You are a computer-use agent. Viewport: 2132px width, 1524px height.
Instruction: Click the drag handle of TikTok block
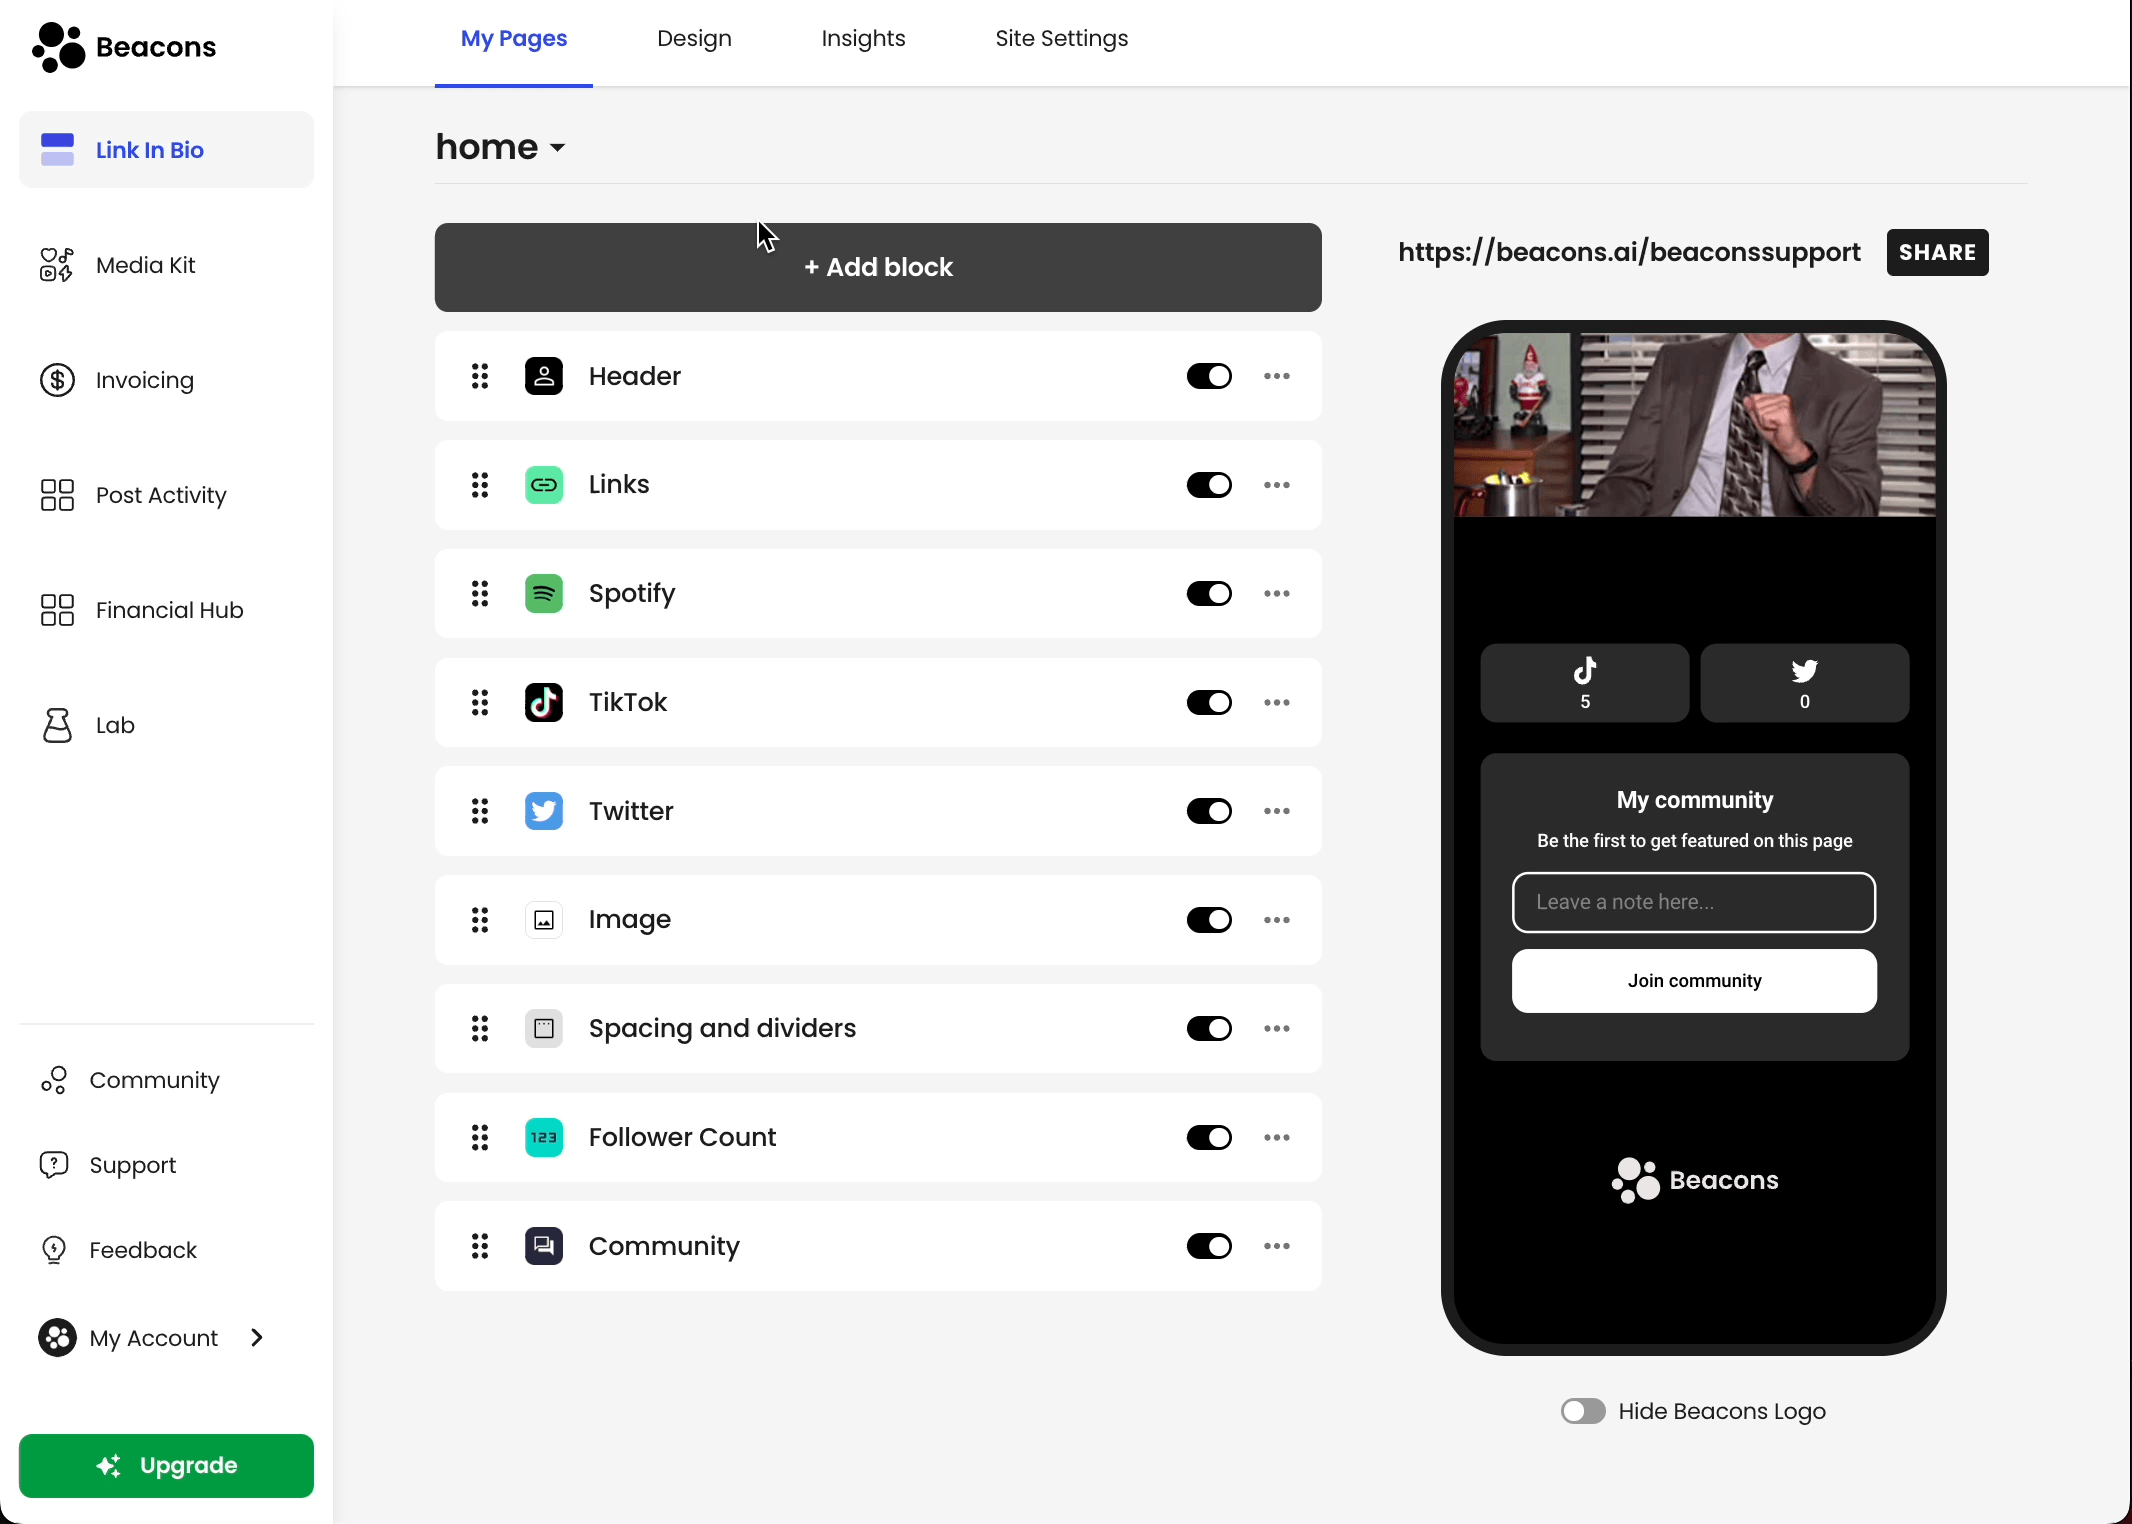[x=480, y=702]
